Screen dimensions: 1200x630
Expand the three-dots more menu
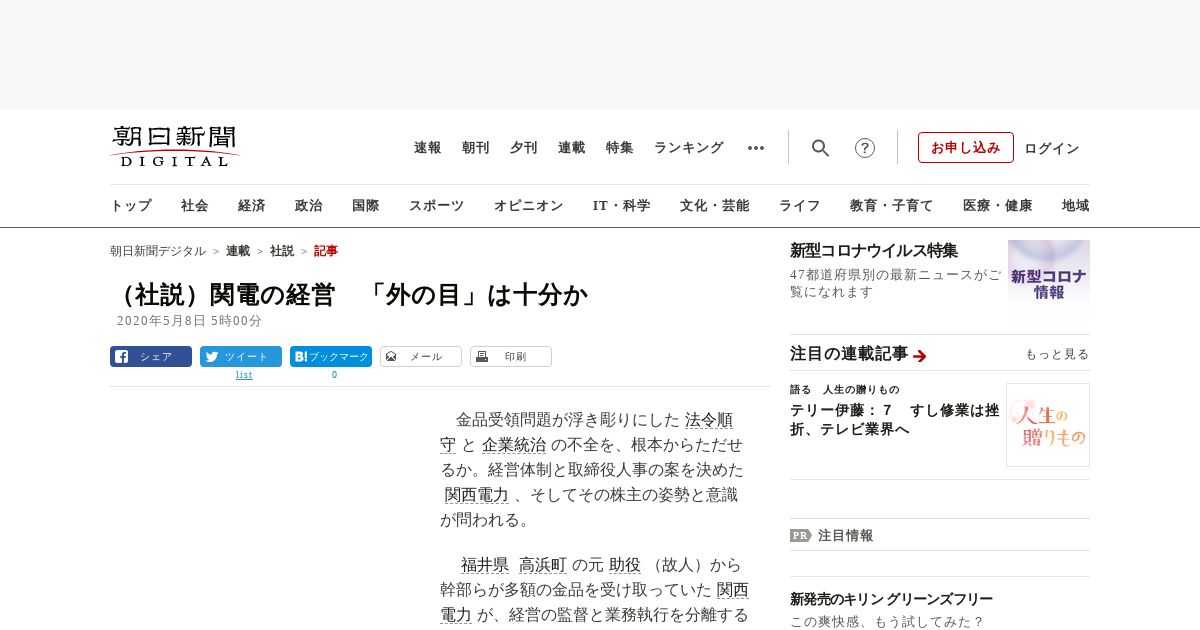(x=756, y=148)
